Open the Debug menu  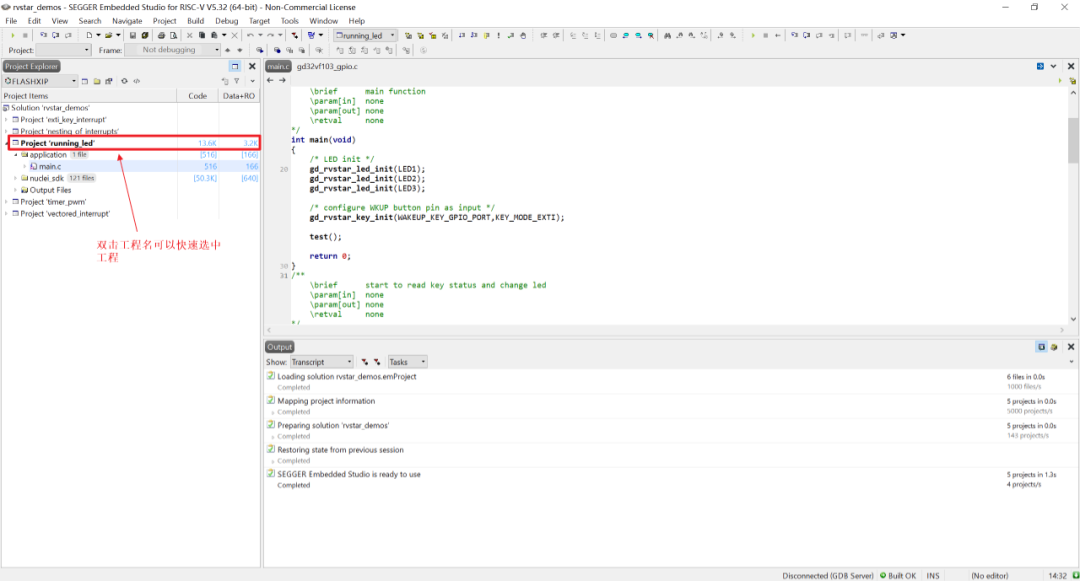pos(227,21)
